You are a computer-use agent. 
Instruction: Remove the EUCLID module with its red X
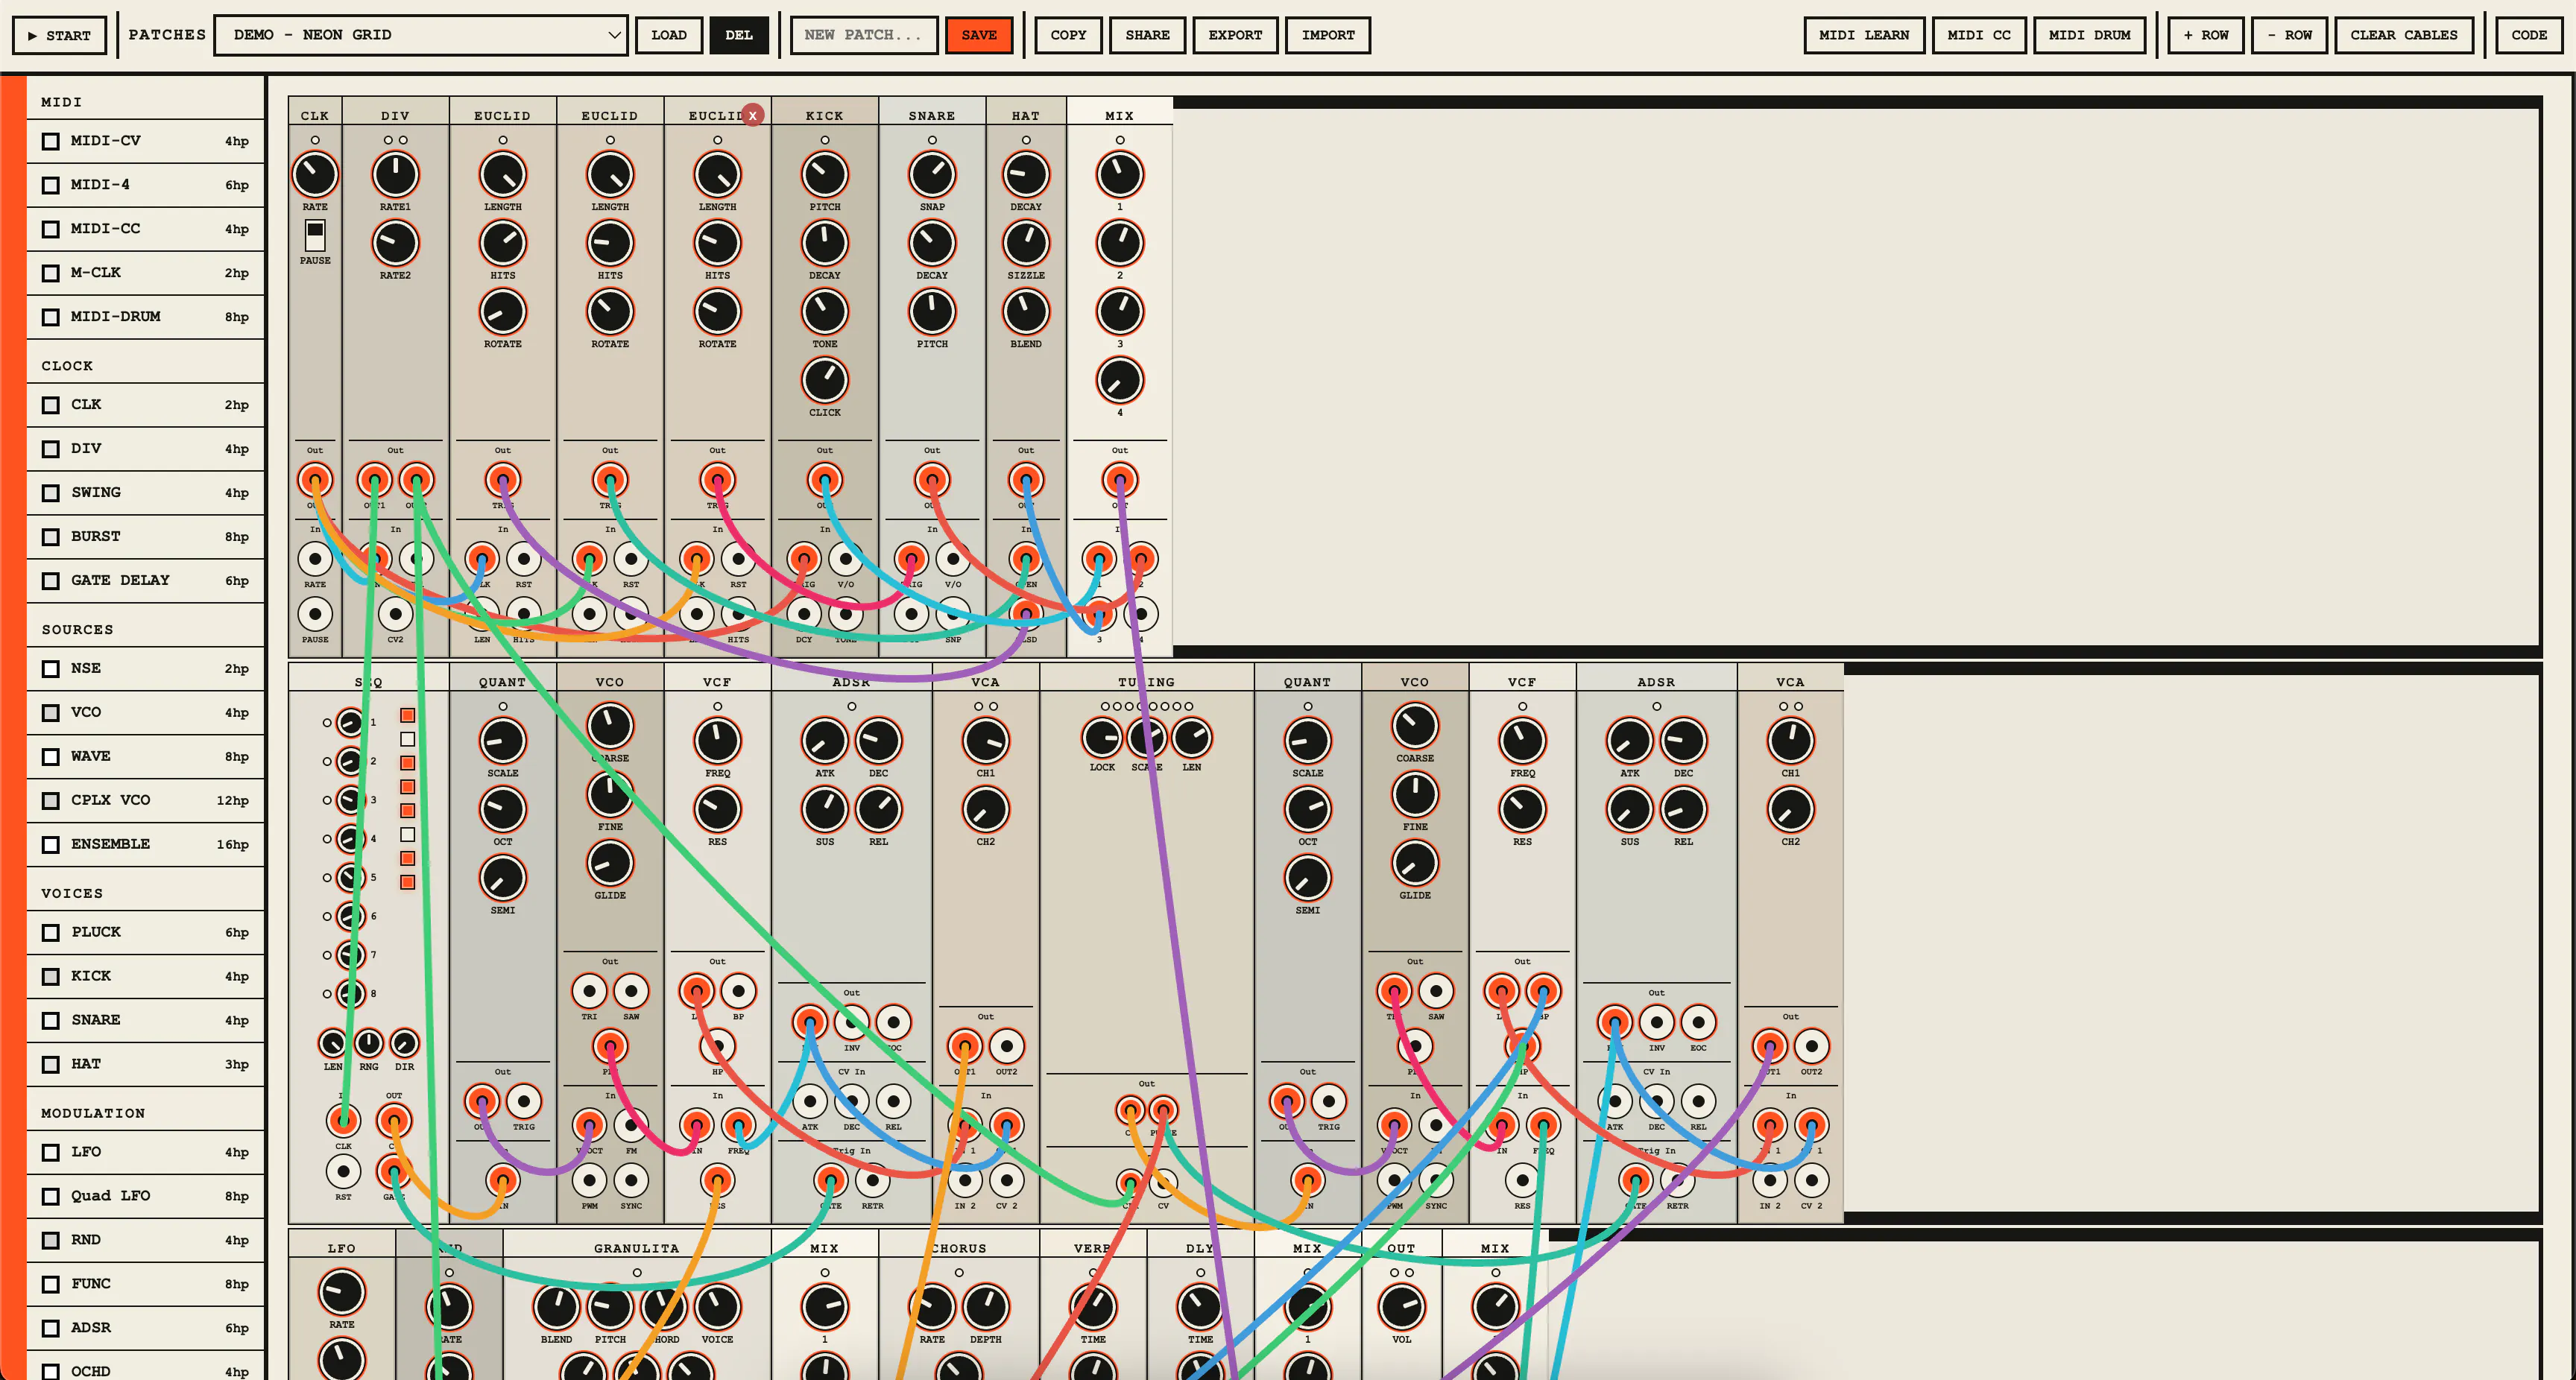click(x=753, y=115)
